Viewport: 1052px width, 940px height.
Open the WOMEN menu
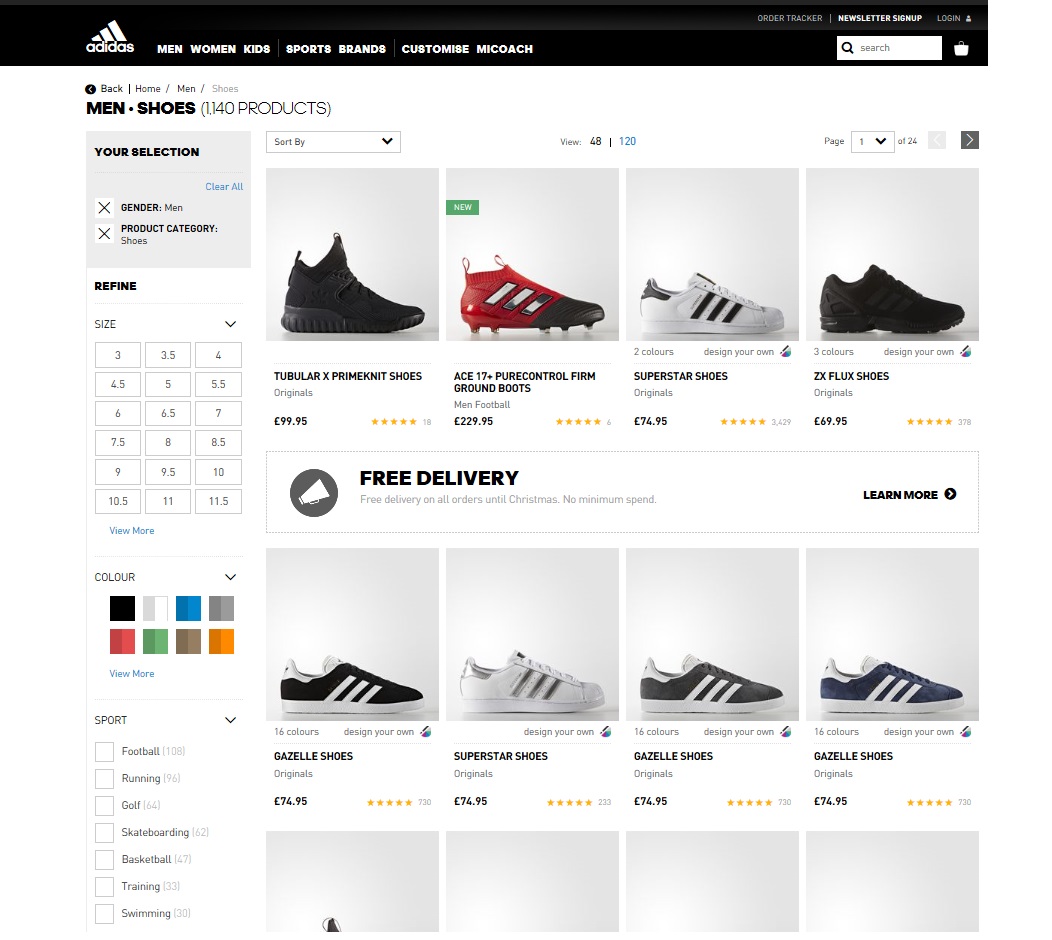coord(212,48)
